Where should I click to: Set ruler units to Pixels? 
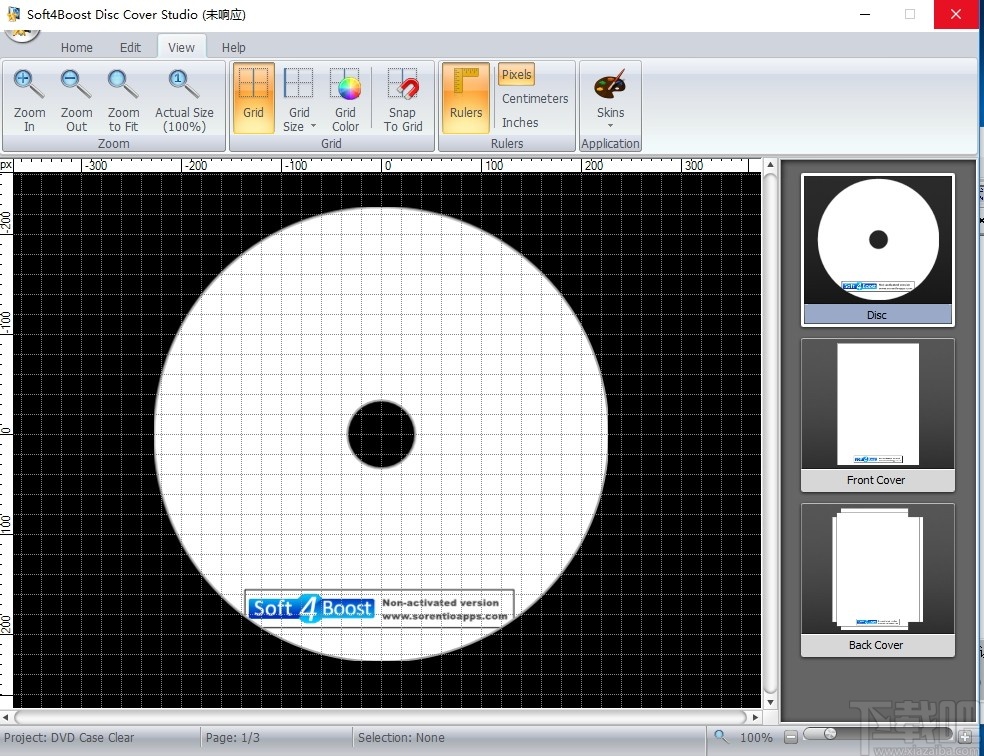[516, 74]
